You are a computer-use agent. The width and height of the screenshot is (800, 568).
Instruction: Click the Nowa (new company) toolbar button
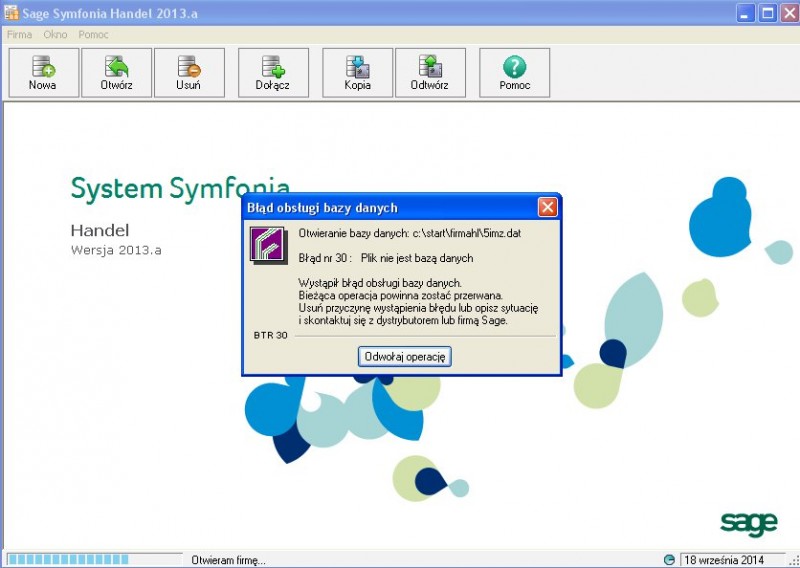click(44, 73)
